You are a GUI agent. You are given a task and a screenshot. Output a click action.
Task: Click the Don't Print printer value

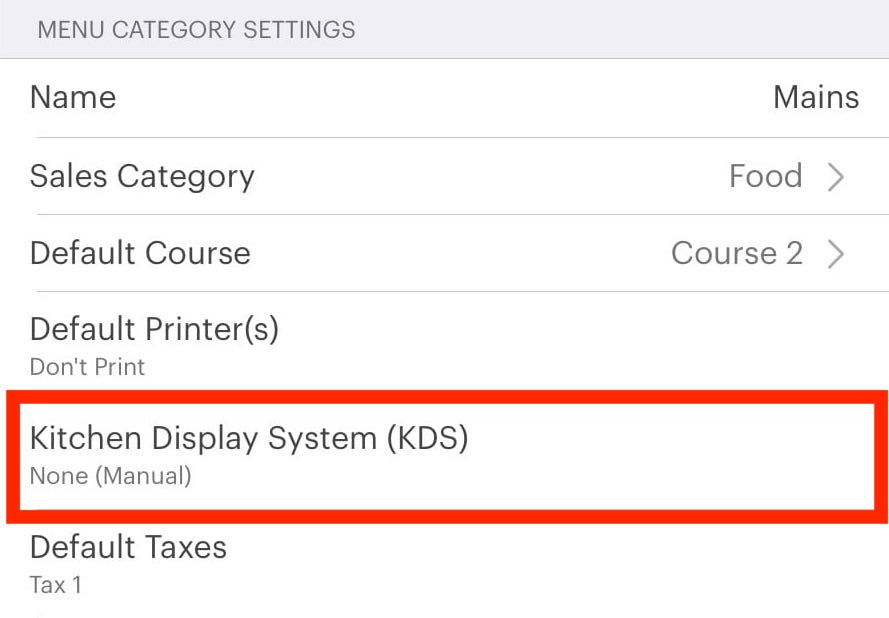(x=86, y=367)
